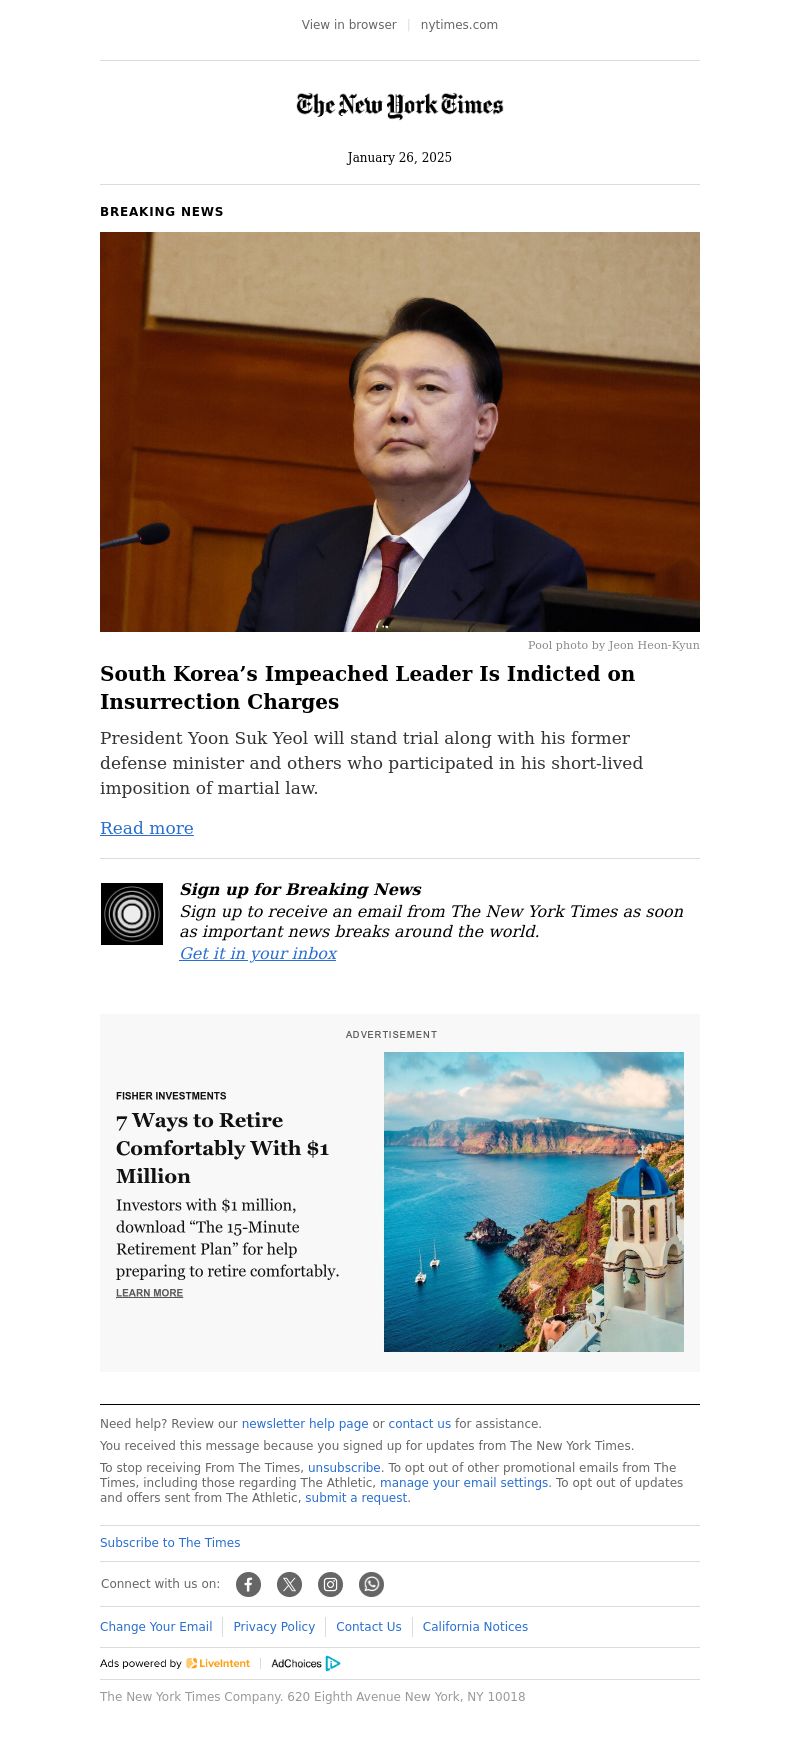The image size is (800, 1755).
Task: Click the Breaking News concentric circles icon
Action: pyautogui.click(x=132, y=914)
